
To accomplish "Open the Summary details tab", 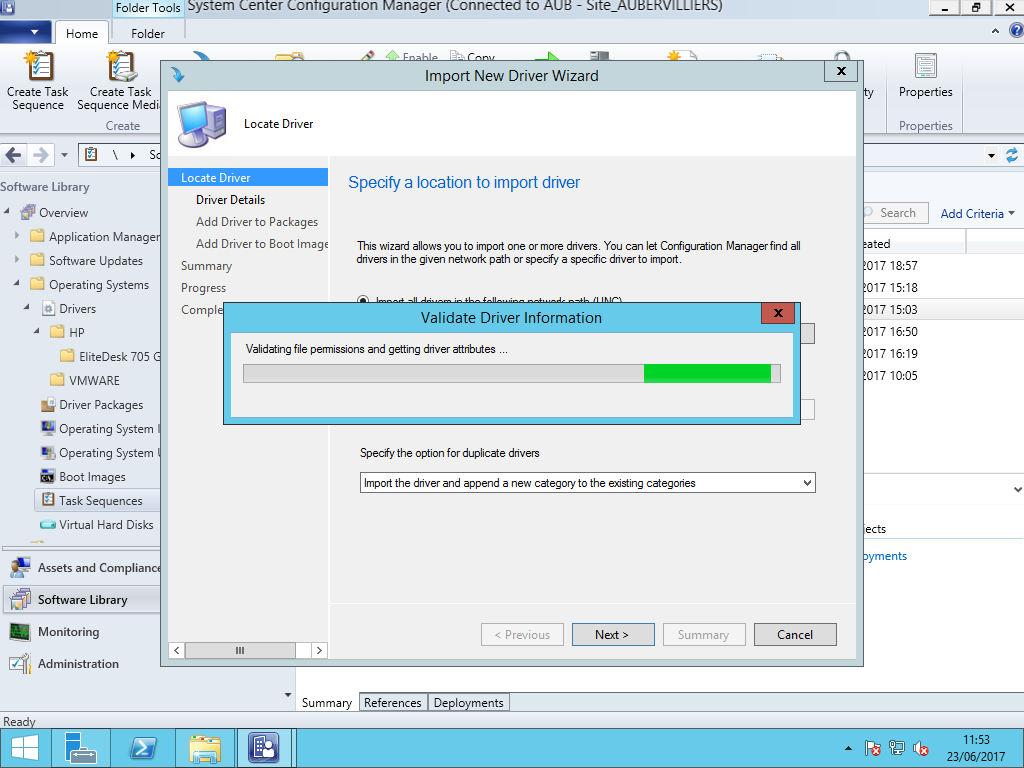I will click(327, 703).
